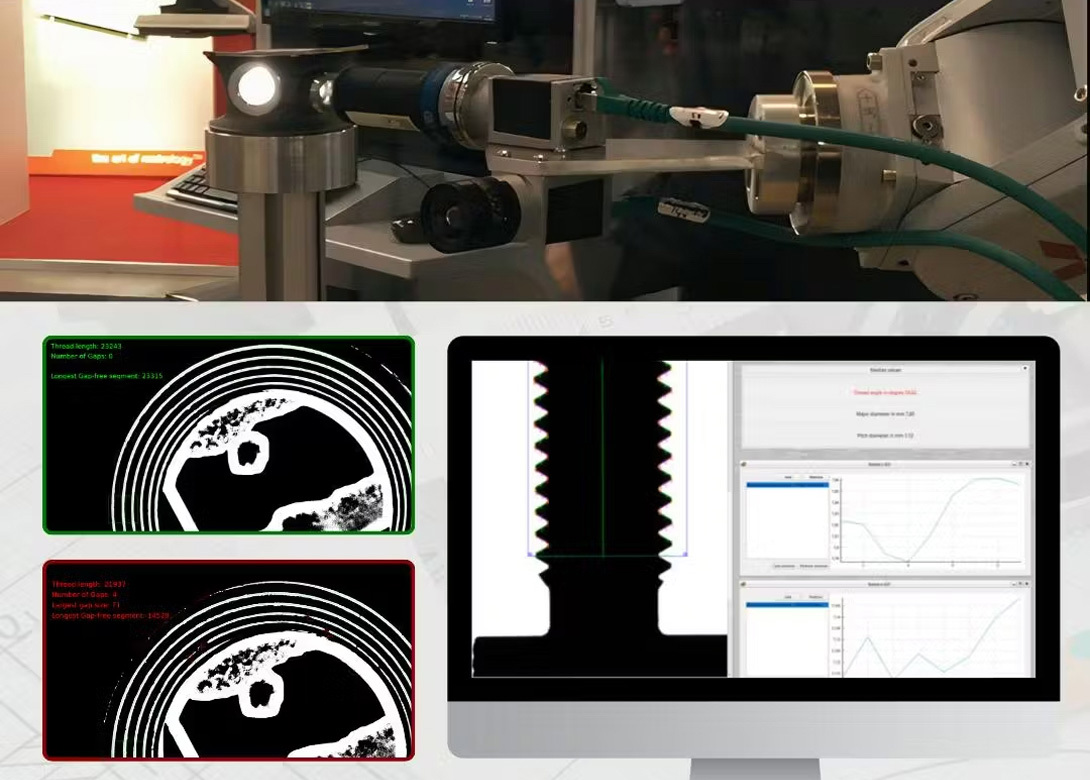Click the "Major diameter in mm" result line
1090x780 pixels.
pos(886,414)
